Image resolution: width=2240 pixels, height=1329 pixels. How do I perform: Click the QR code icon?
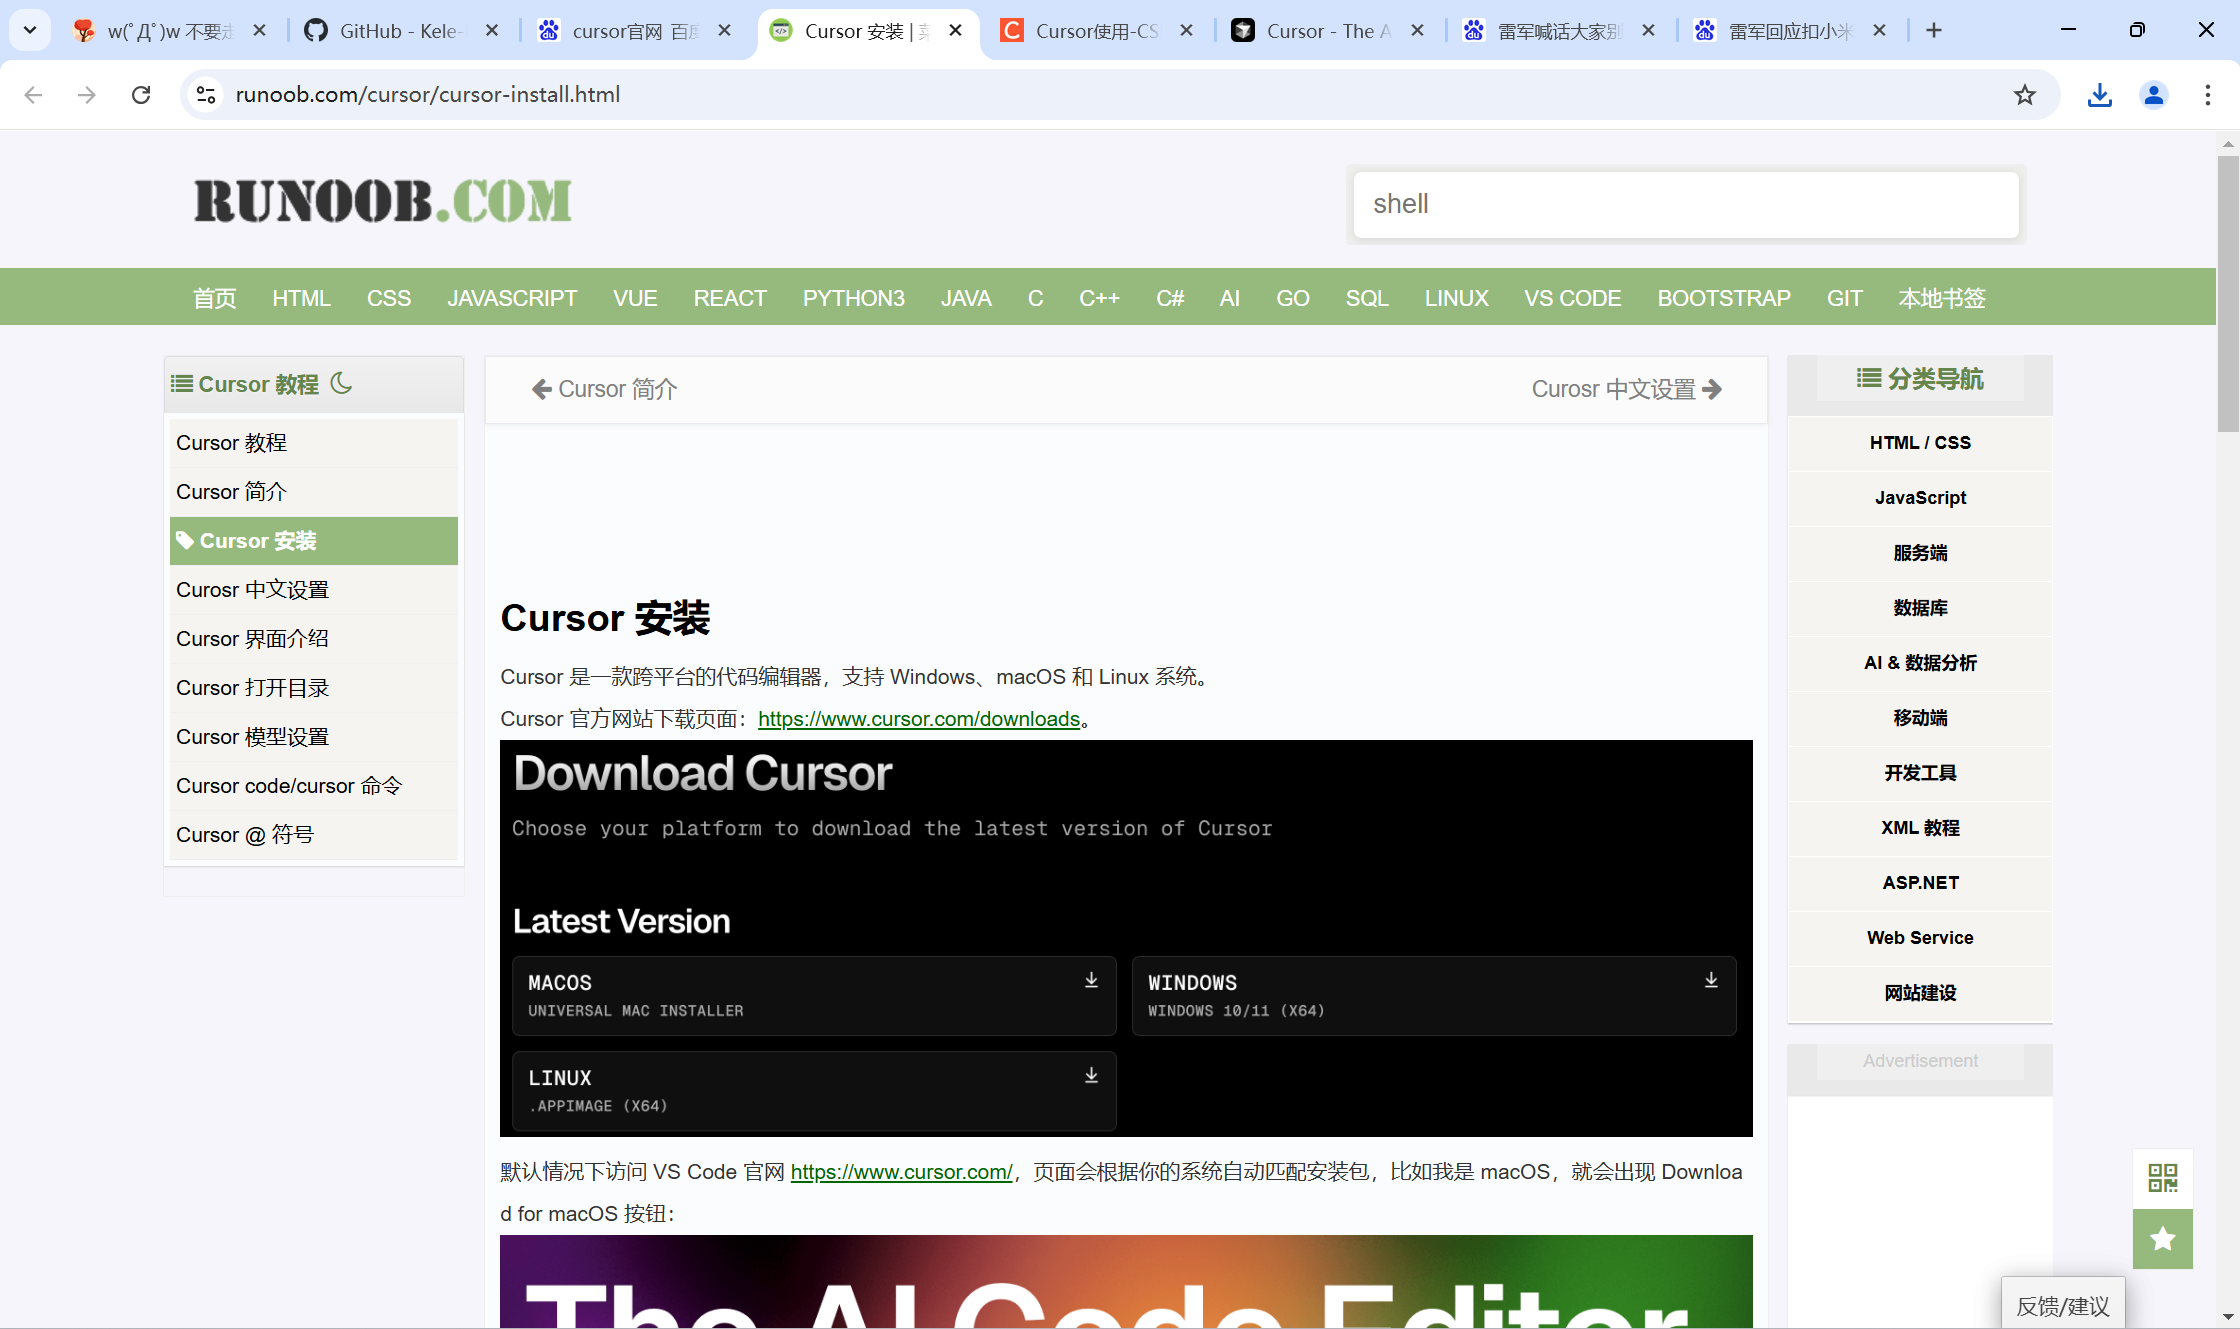pos(2162,1178)
